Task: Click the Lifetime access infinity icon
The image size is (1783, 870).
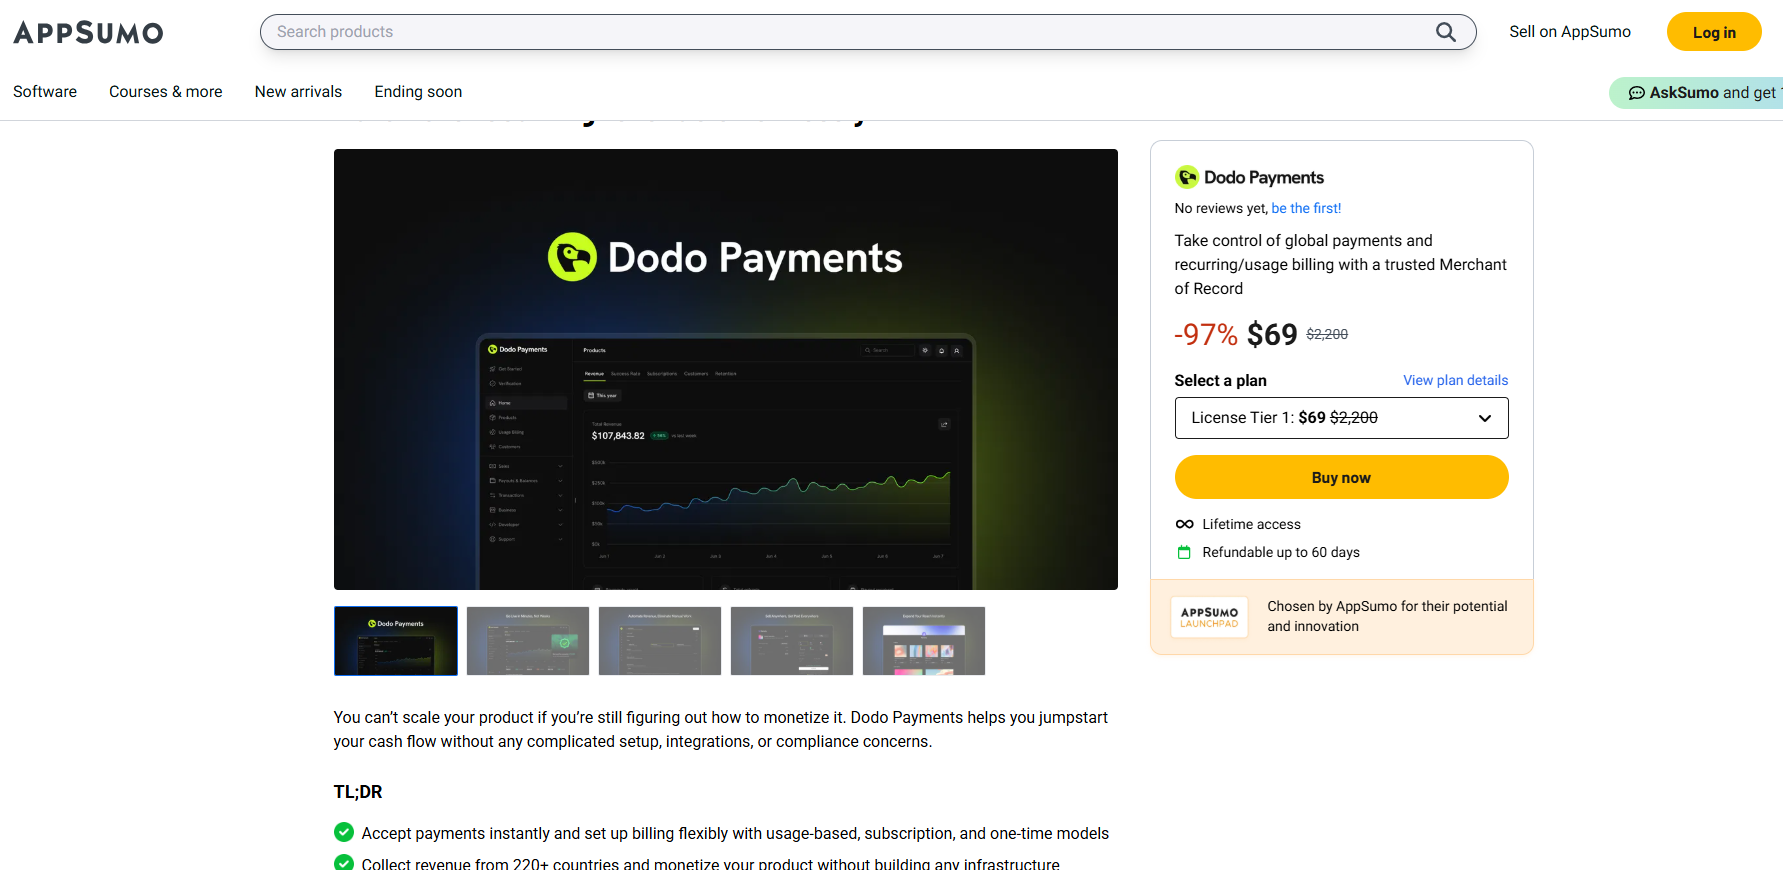Action: pos(1184,524)
